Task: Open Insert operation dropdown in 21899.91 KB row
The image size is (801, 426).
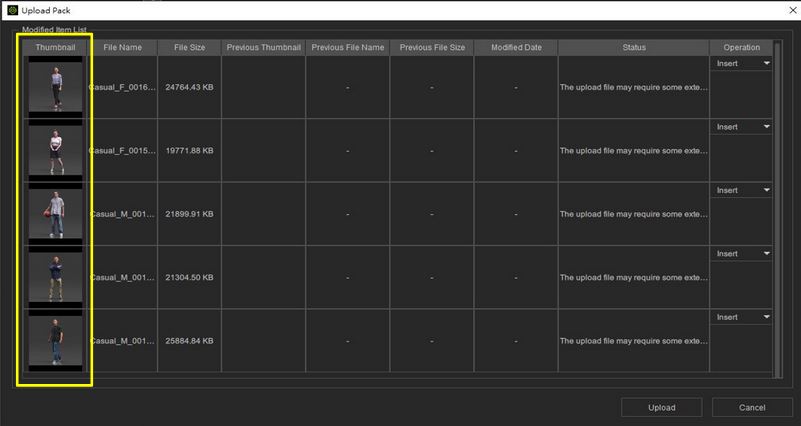Action: click(741, 190)
